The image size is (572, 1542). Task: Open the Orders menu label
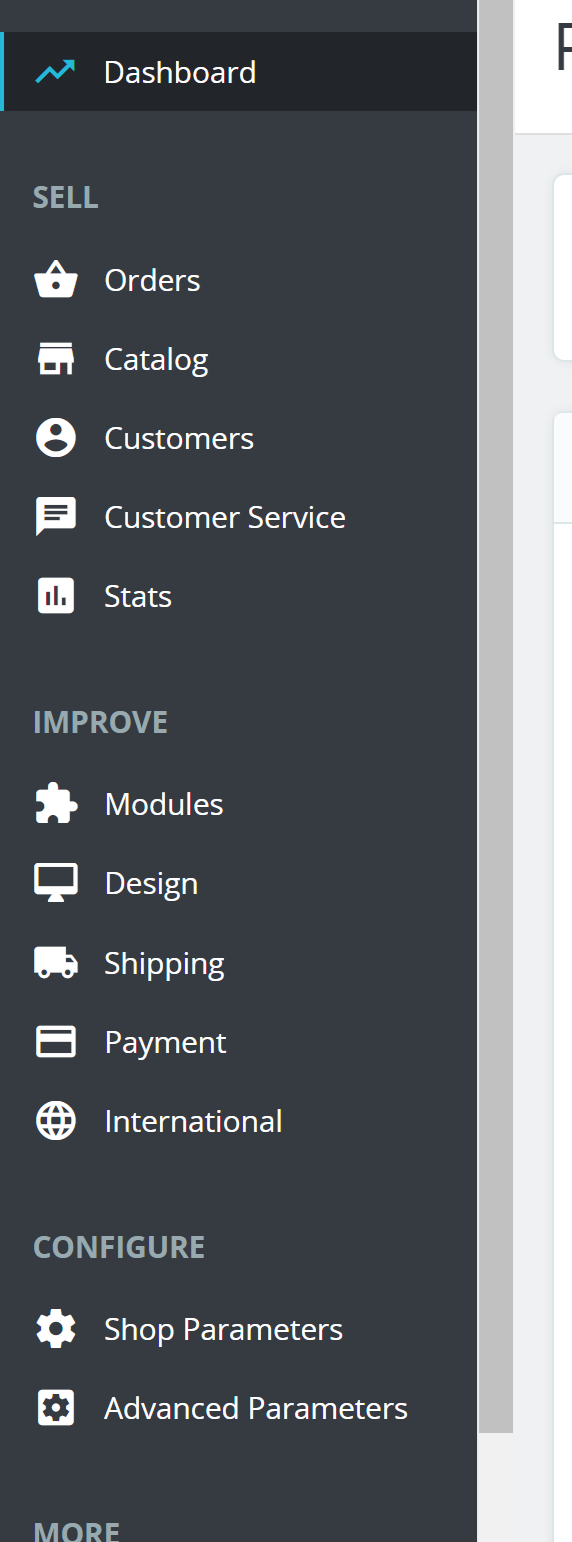tap(152, 280)
